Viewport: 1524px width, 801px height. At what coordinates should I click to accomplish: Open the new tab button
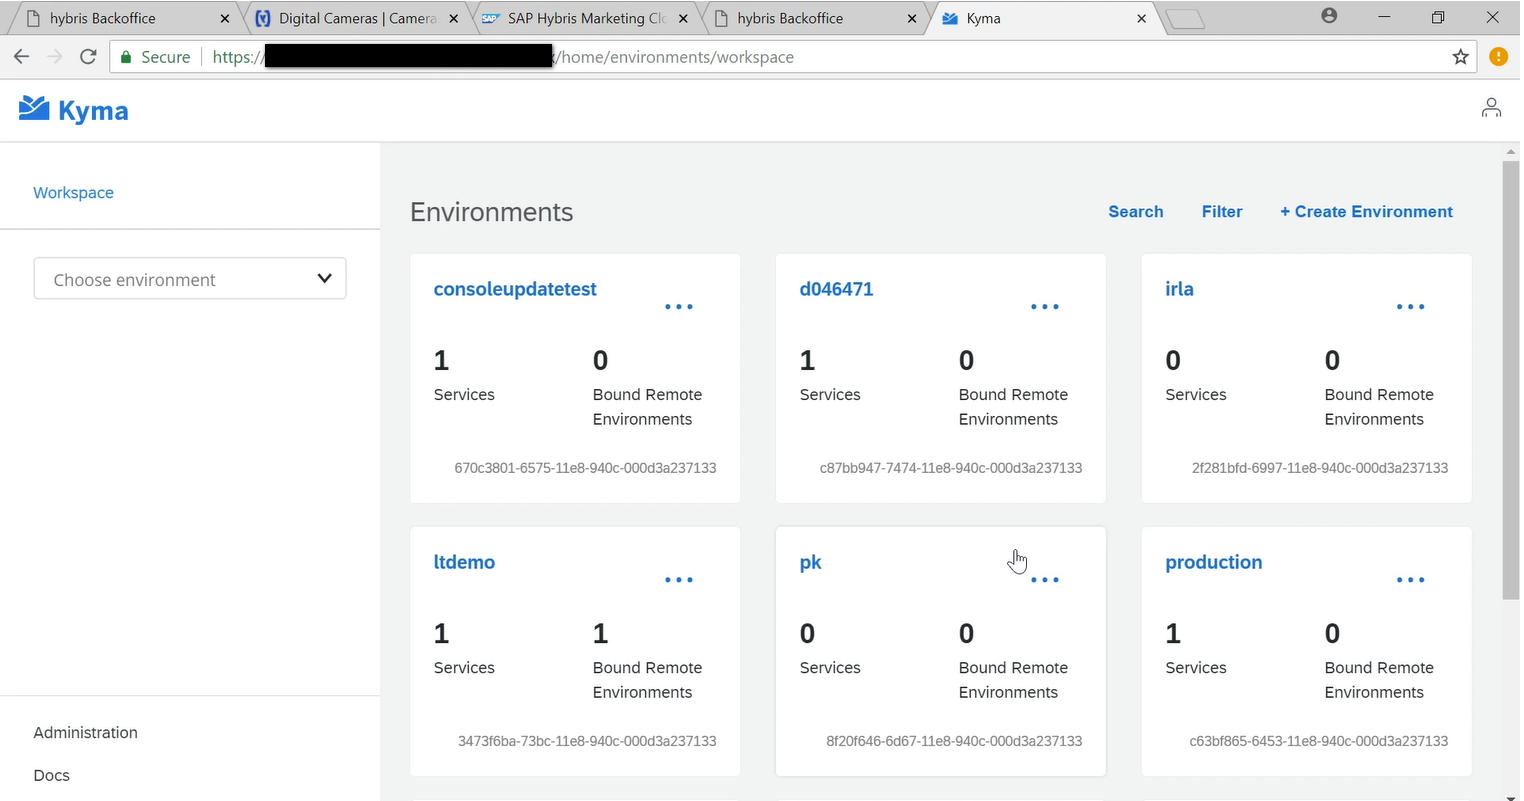(1185, 18)
